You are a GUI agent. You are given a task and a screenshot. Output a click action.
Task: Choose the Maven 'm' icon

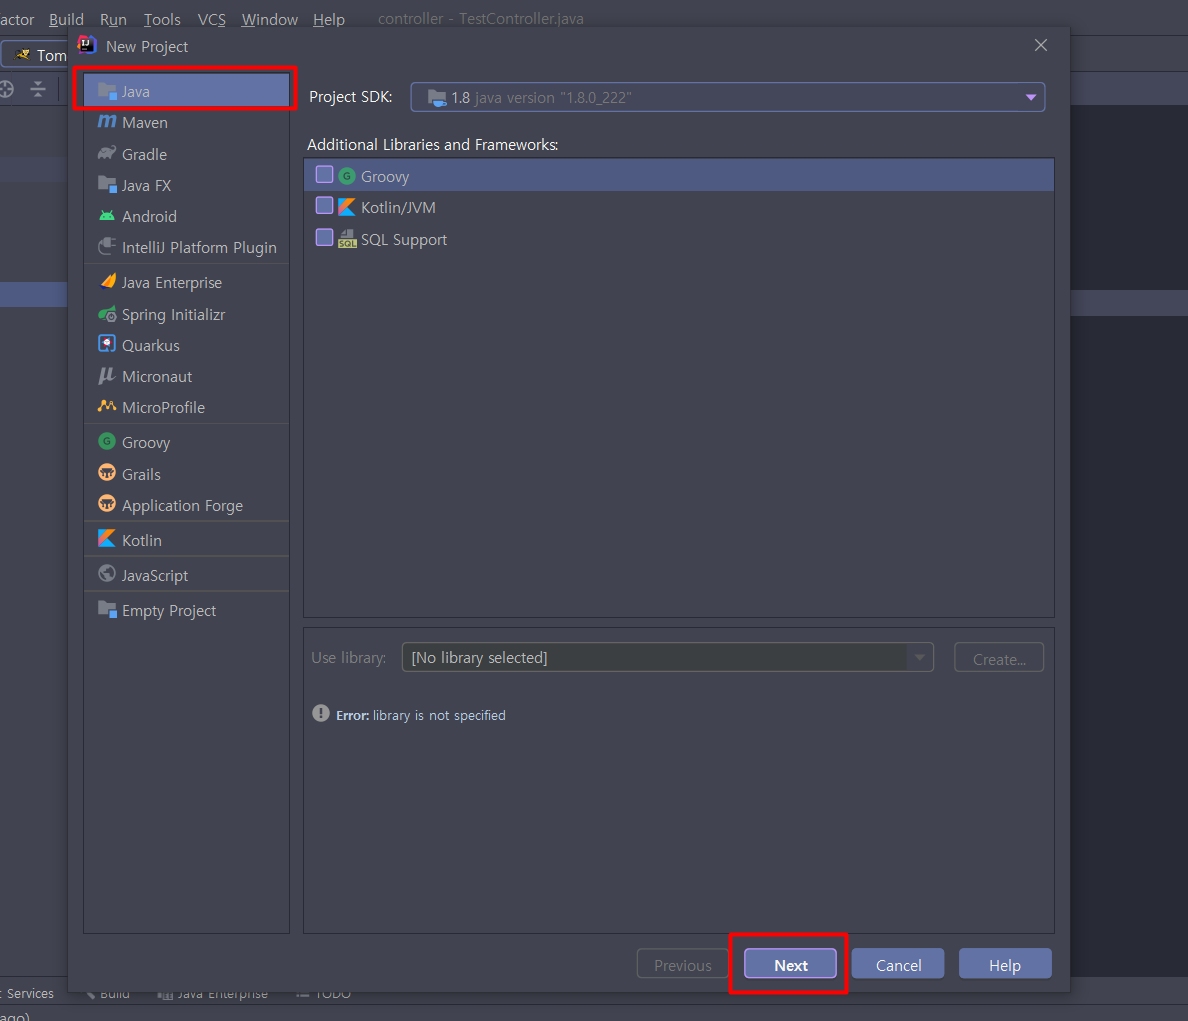pos(107,122)
